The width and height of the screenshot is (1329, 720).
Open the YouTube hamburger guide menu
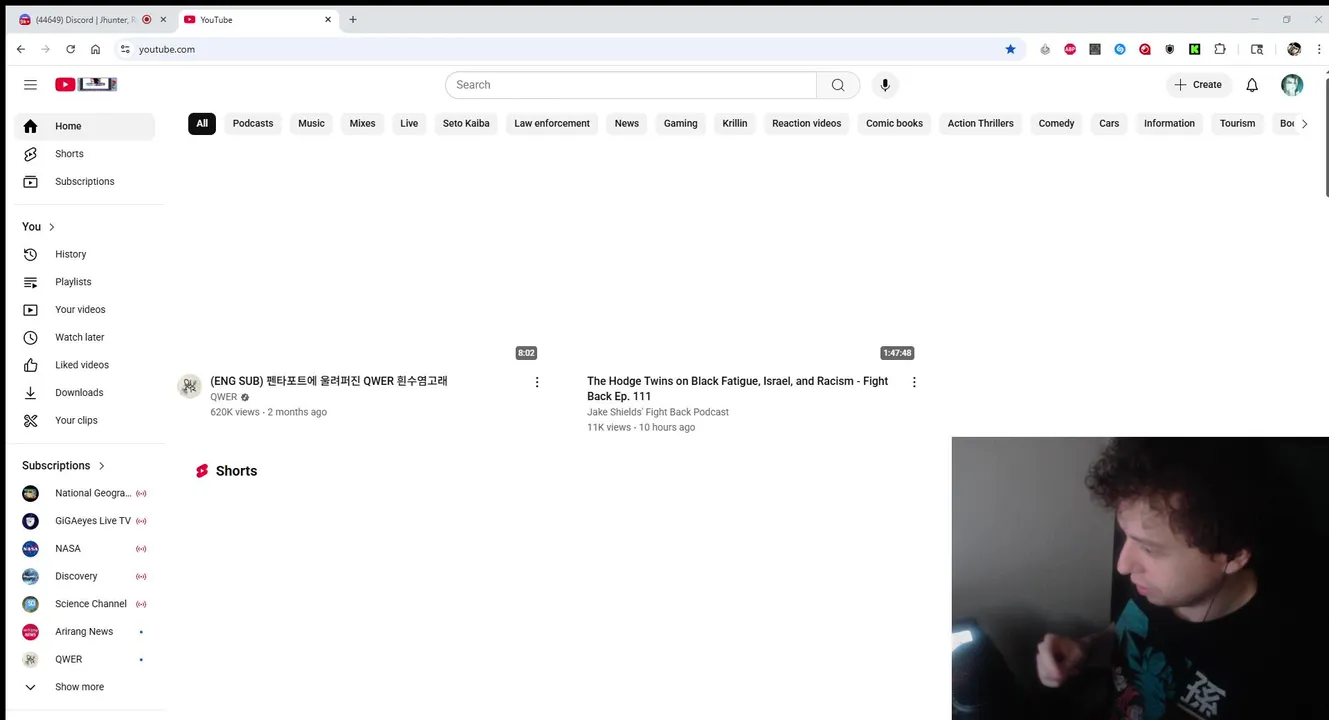30,85
